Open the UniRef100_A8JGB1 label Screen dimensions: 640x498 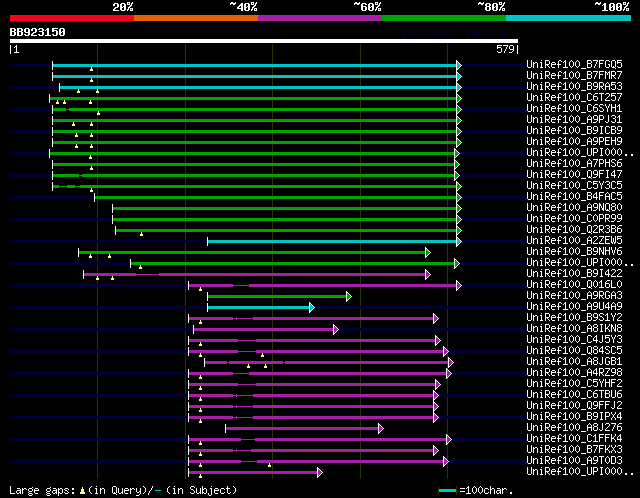coord(574,362)
